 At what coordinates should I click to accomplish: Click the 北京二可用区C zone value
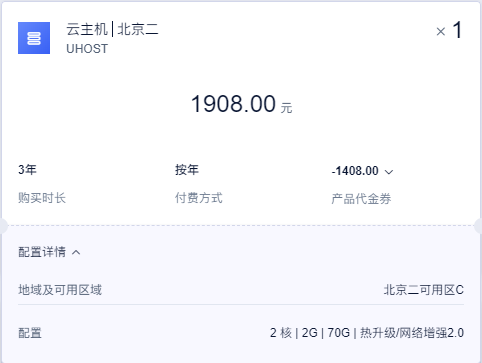click(x=424, y=290)
